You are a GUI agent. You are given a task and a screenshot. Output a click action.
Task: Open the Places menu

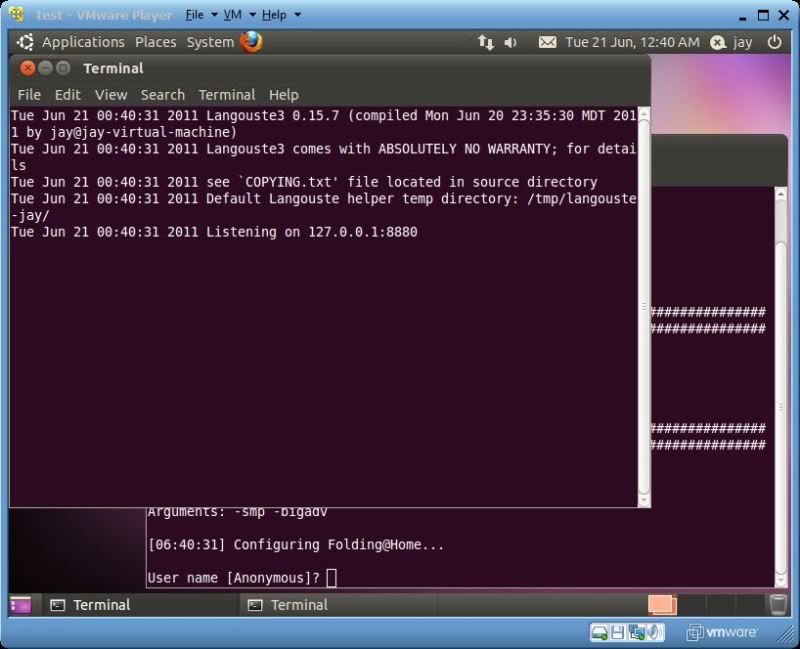pos(156,42)
